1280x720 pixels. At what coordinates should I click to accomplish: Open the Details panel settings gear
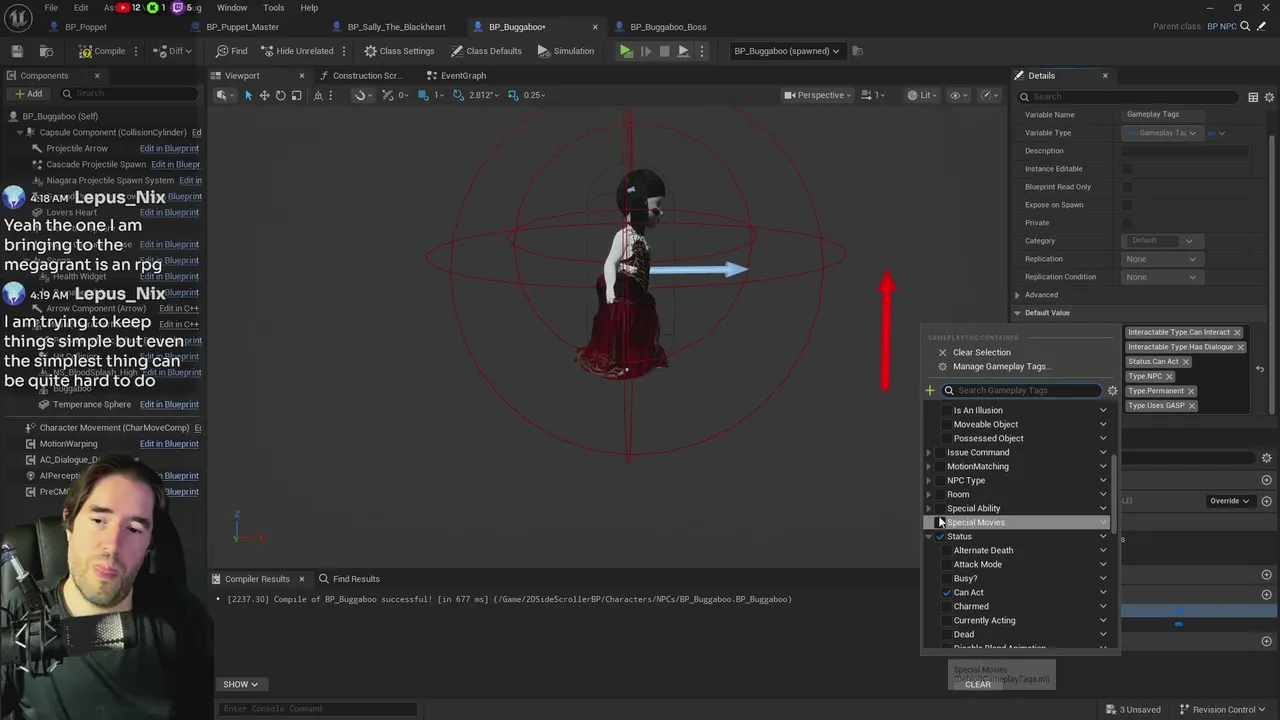pyautogui.click(x=1270, y=97)
